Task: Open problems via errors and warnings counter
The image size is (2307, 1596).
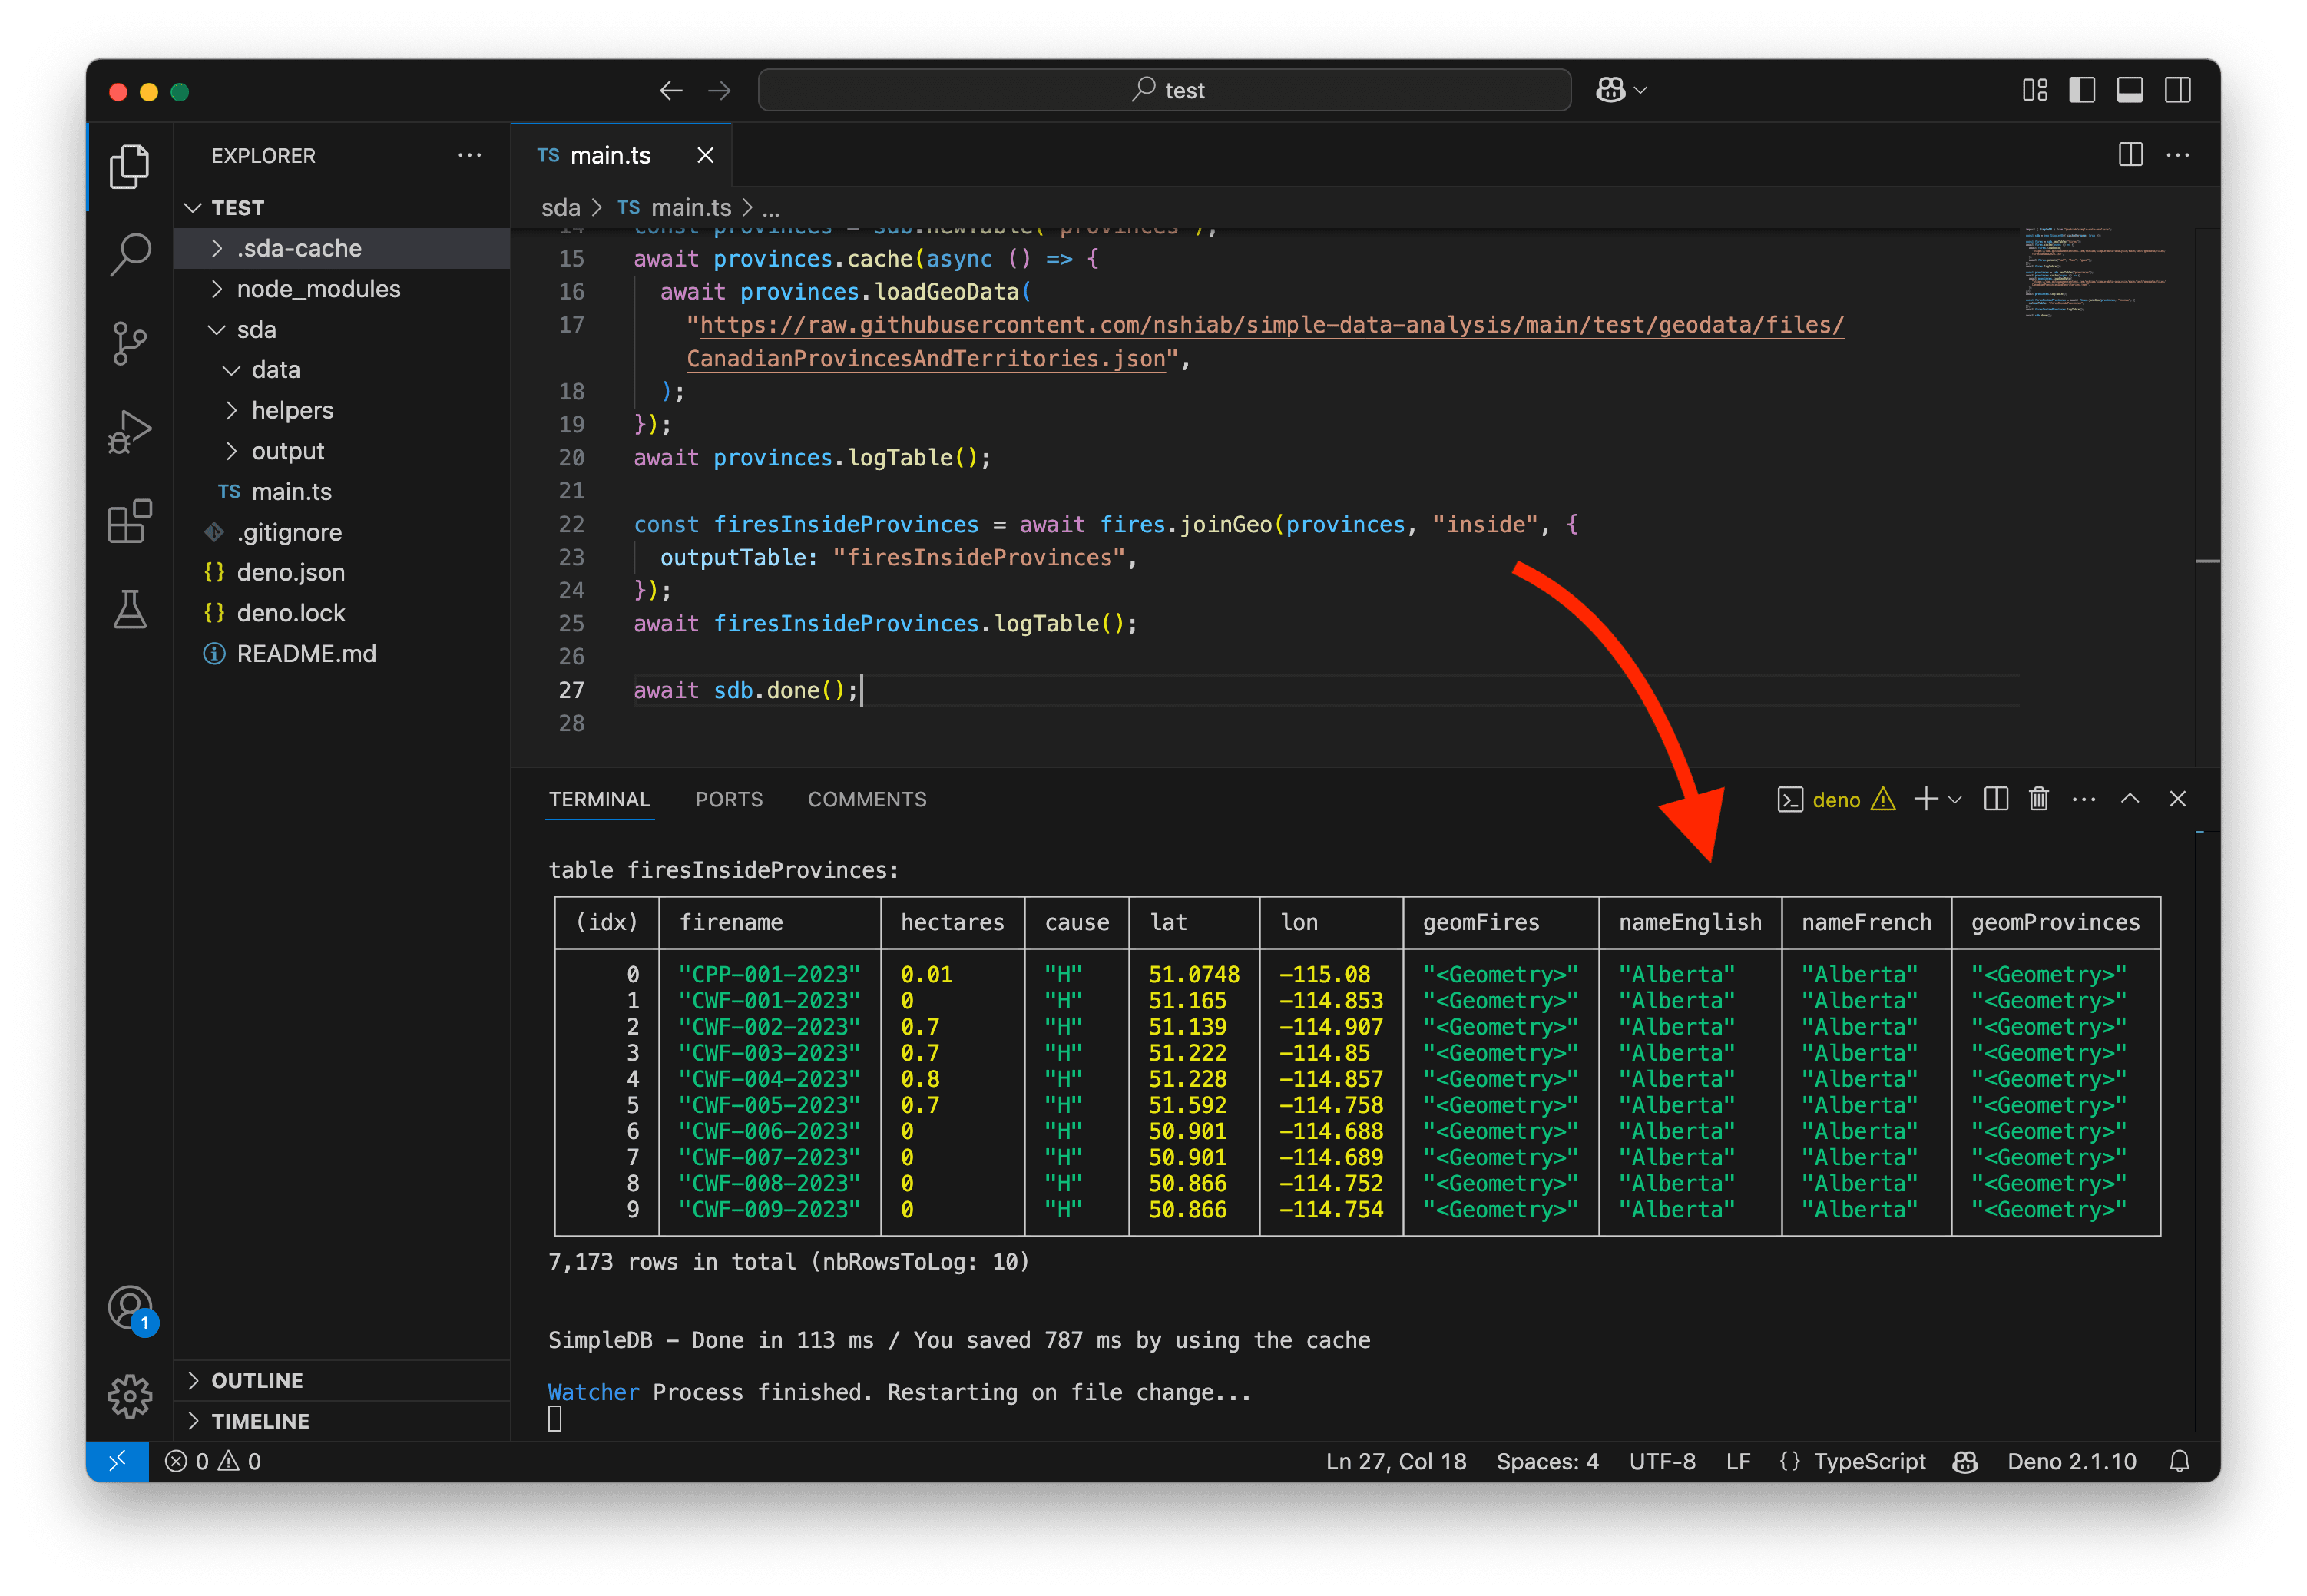Action: (213, 1462)
